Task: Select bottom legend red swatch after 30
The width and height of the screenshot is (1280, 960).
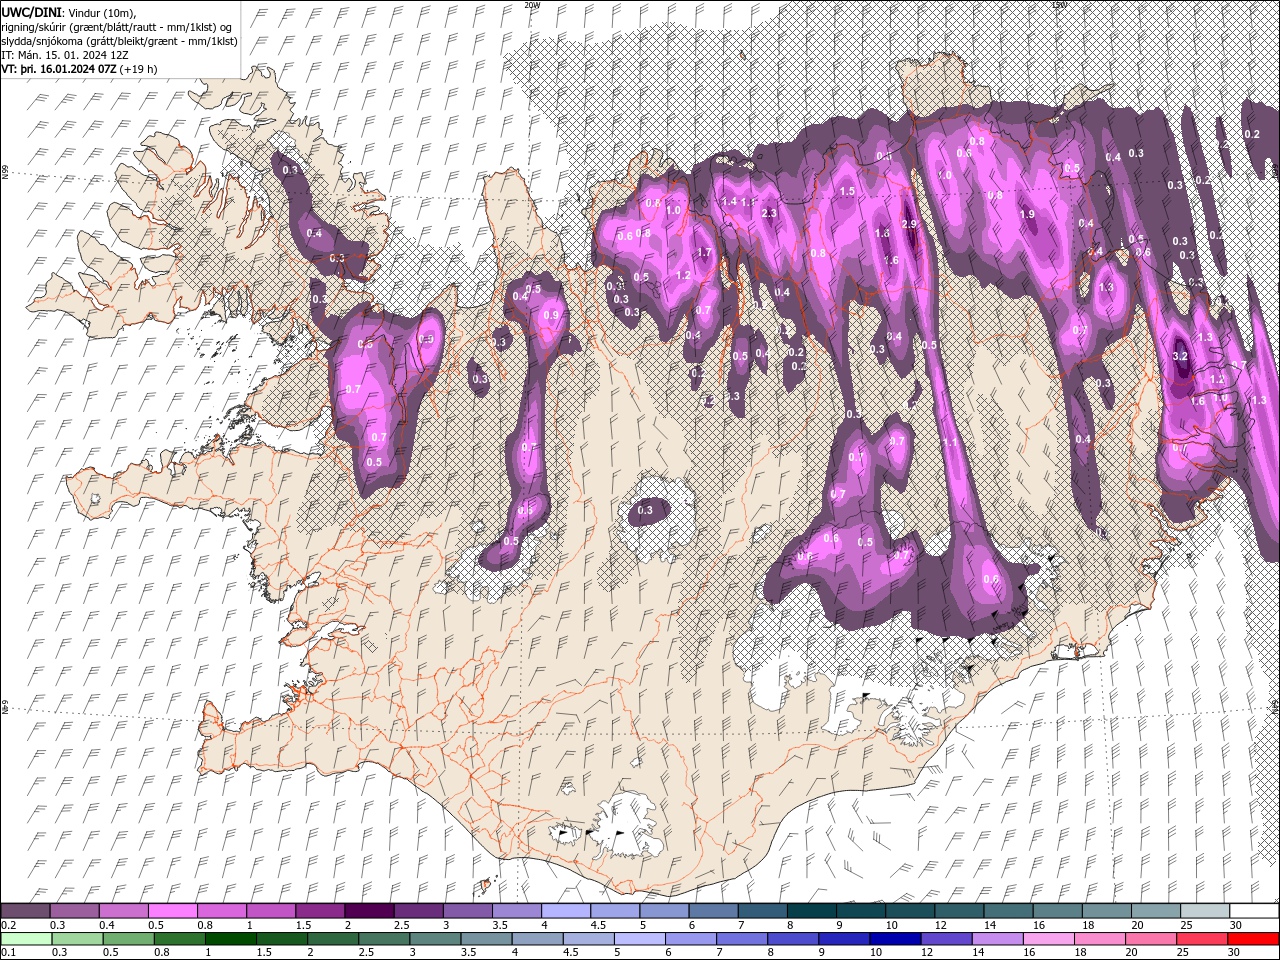Action: 1254,939
